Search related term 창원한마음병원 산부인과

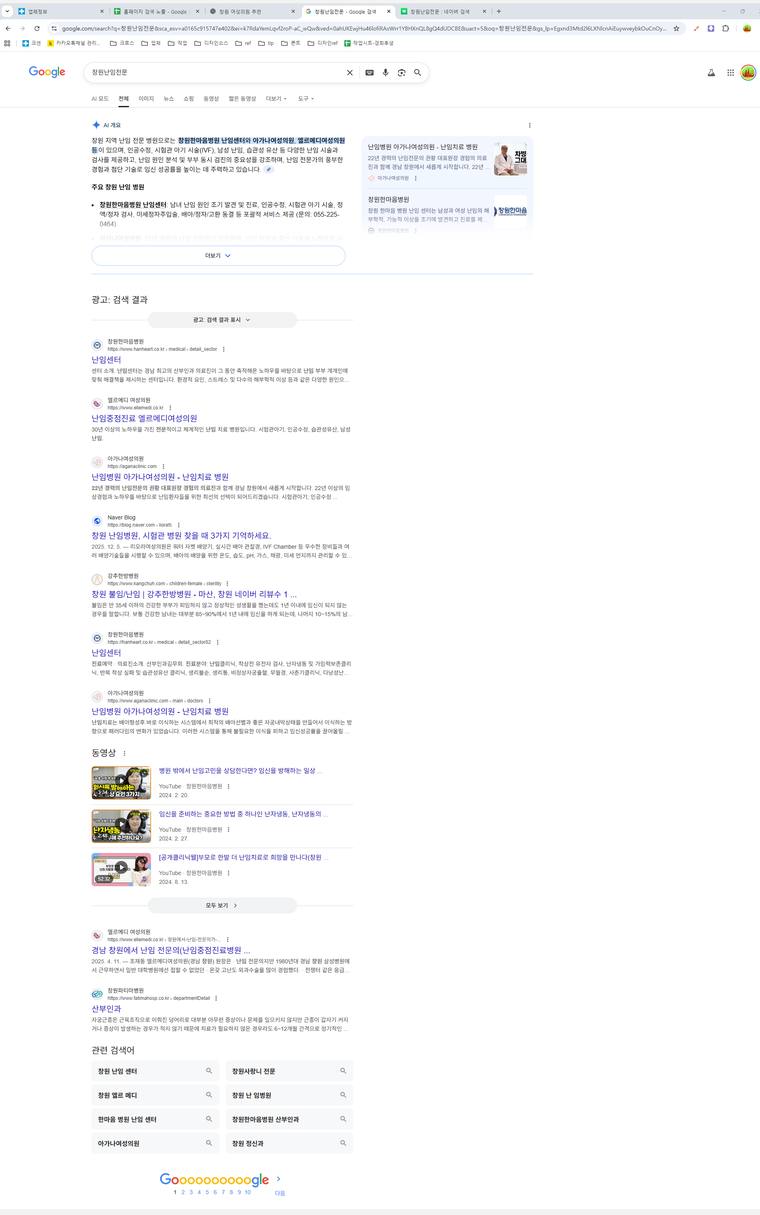pos(289,1119)
